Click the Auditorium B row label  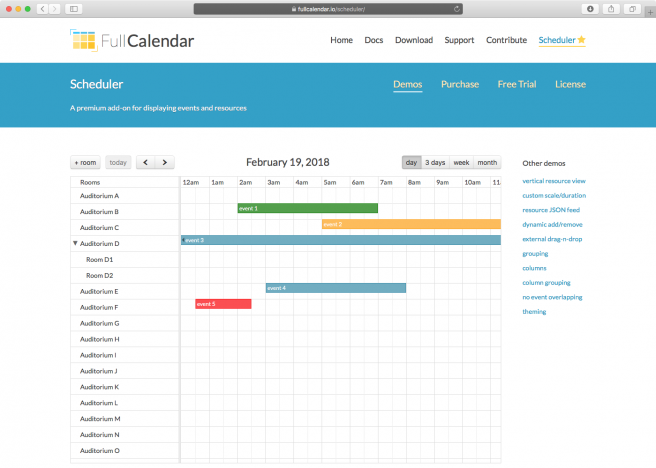(99, 212)
